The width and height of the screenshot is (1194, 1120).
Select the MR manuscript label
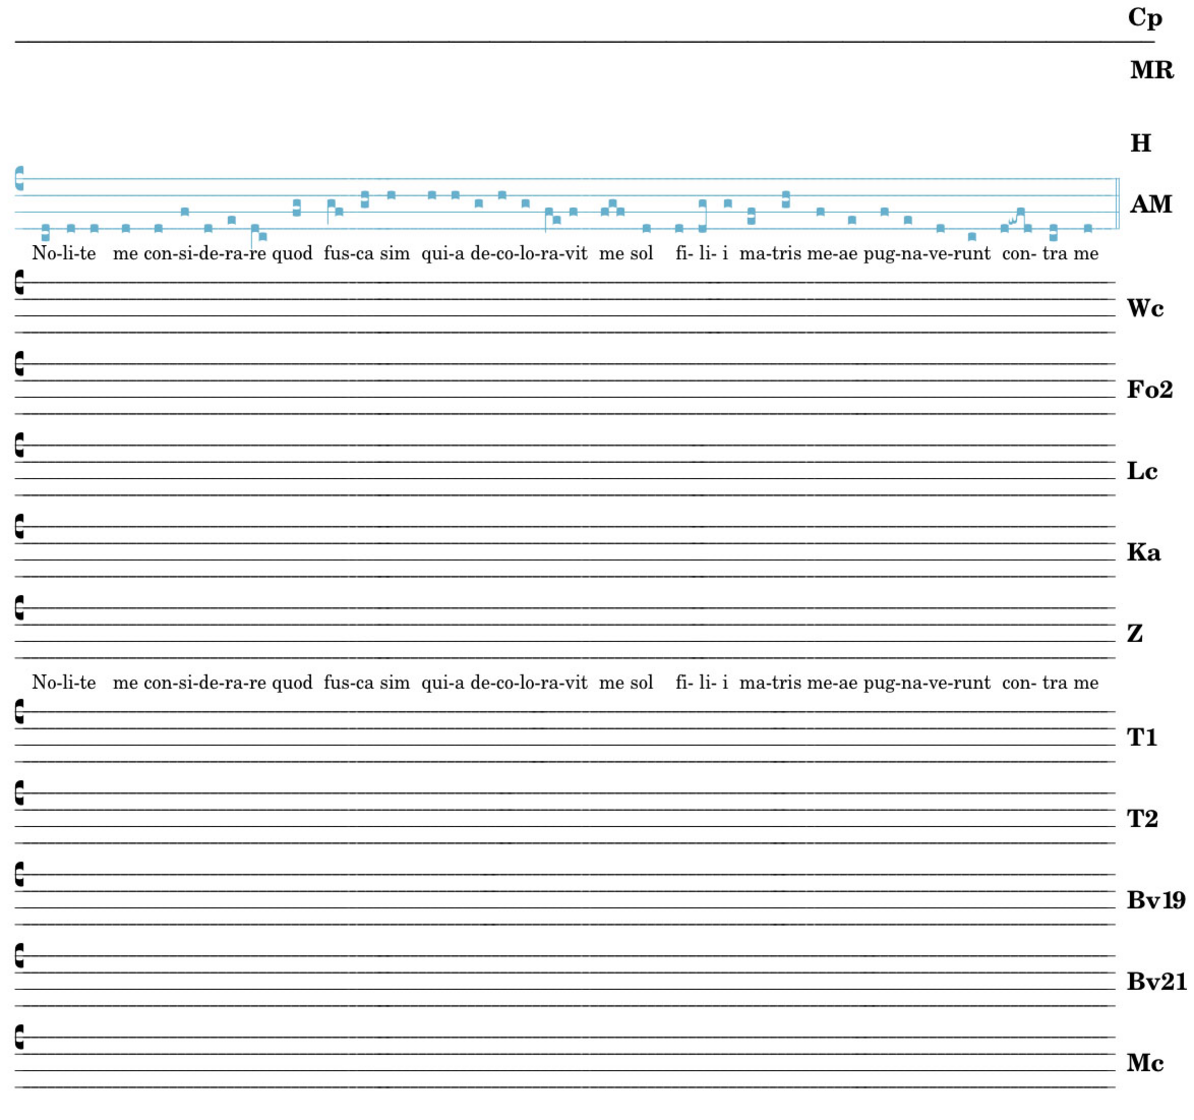pos(1151,70)
